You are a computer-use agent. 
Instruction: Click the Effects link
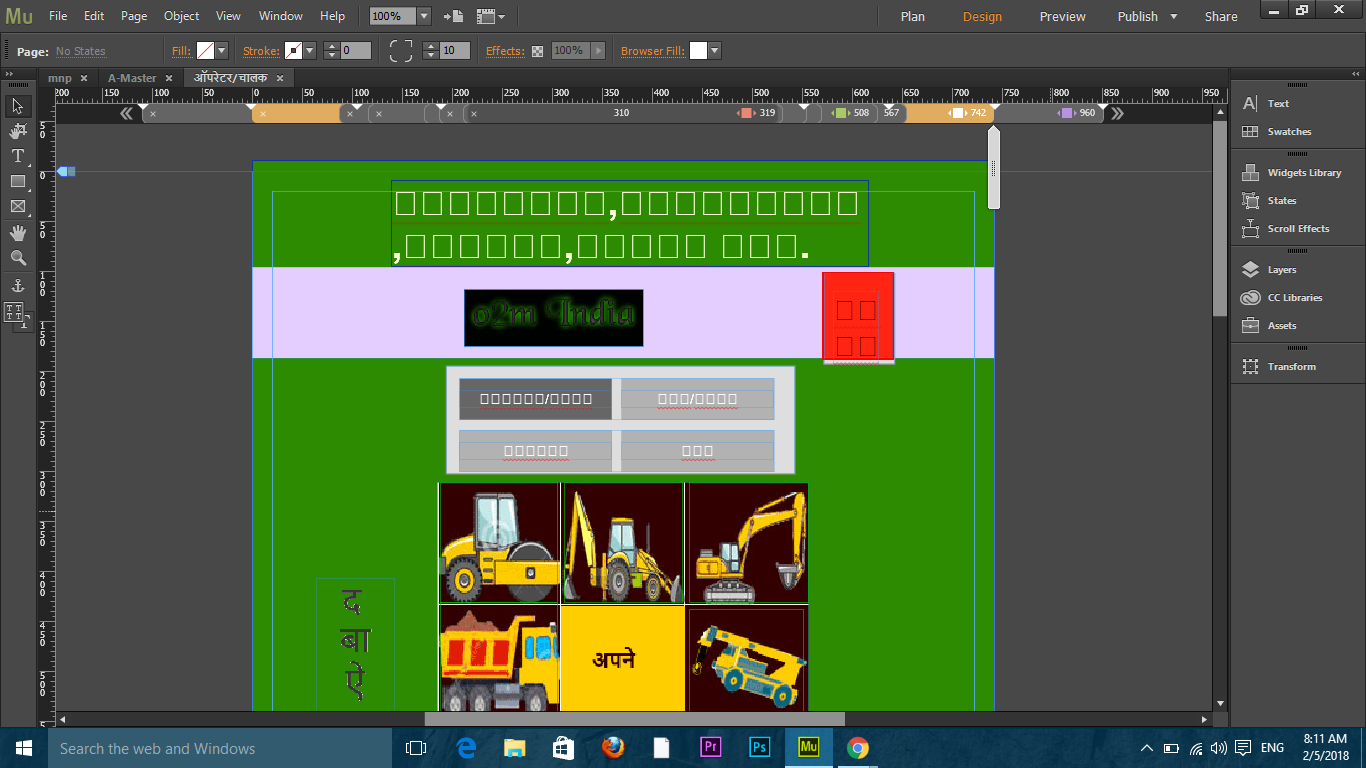point(505,51)
